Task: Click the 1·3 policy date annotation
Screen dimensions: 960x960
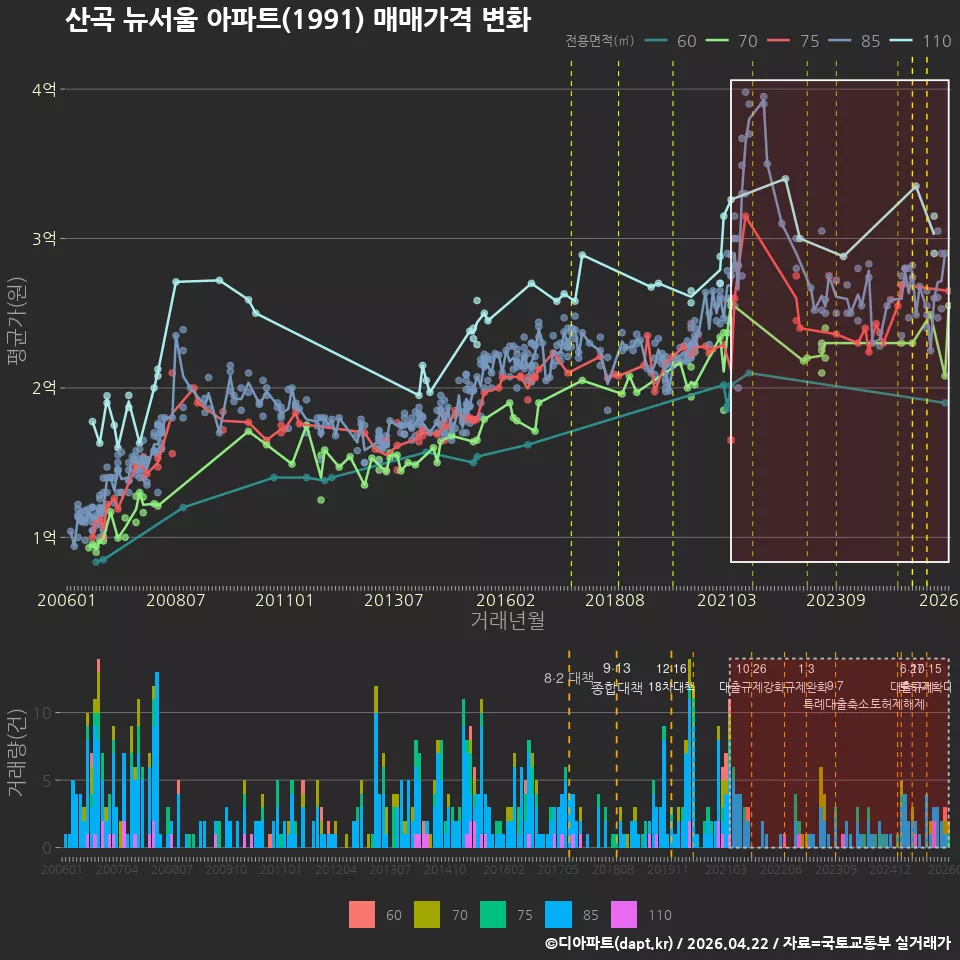Action: 806,669
